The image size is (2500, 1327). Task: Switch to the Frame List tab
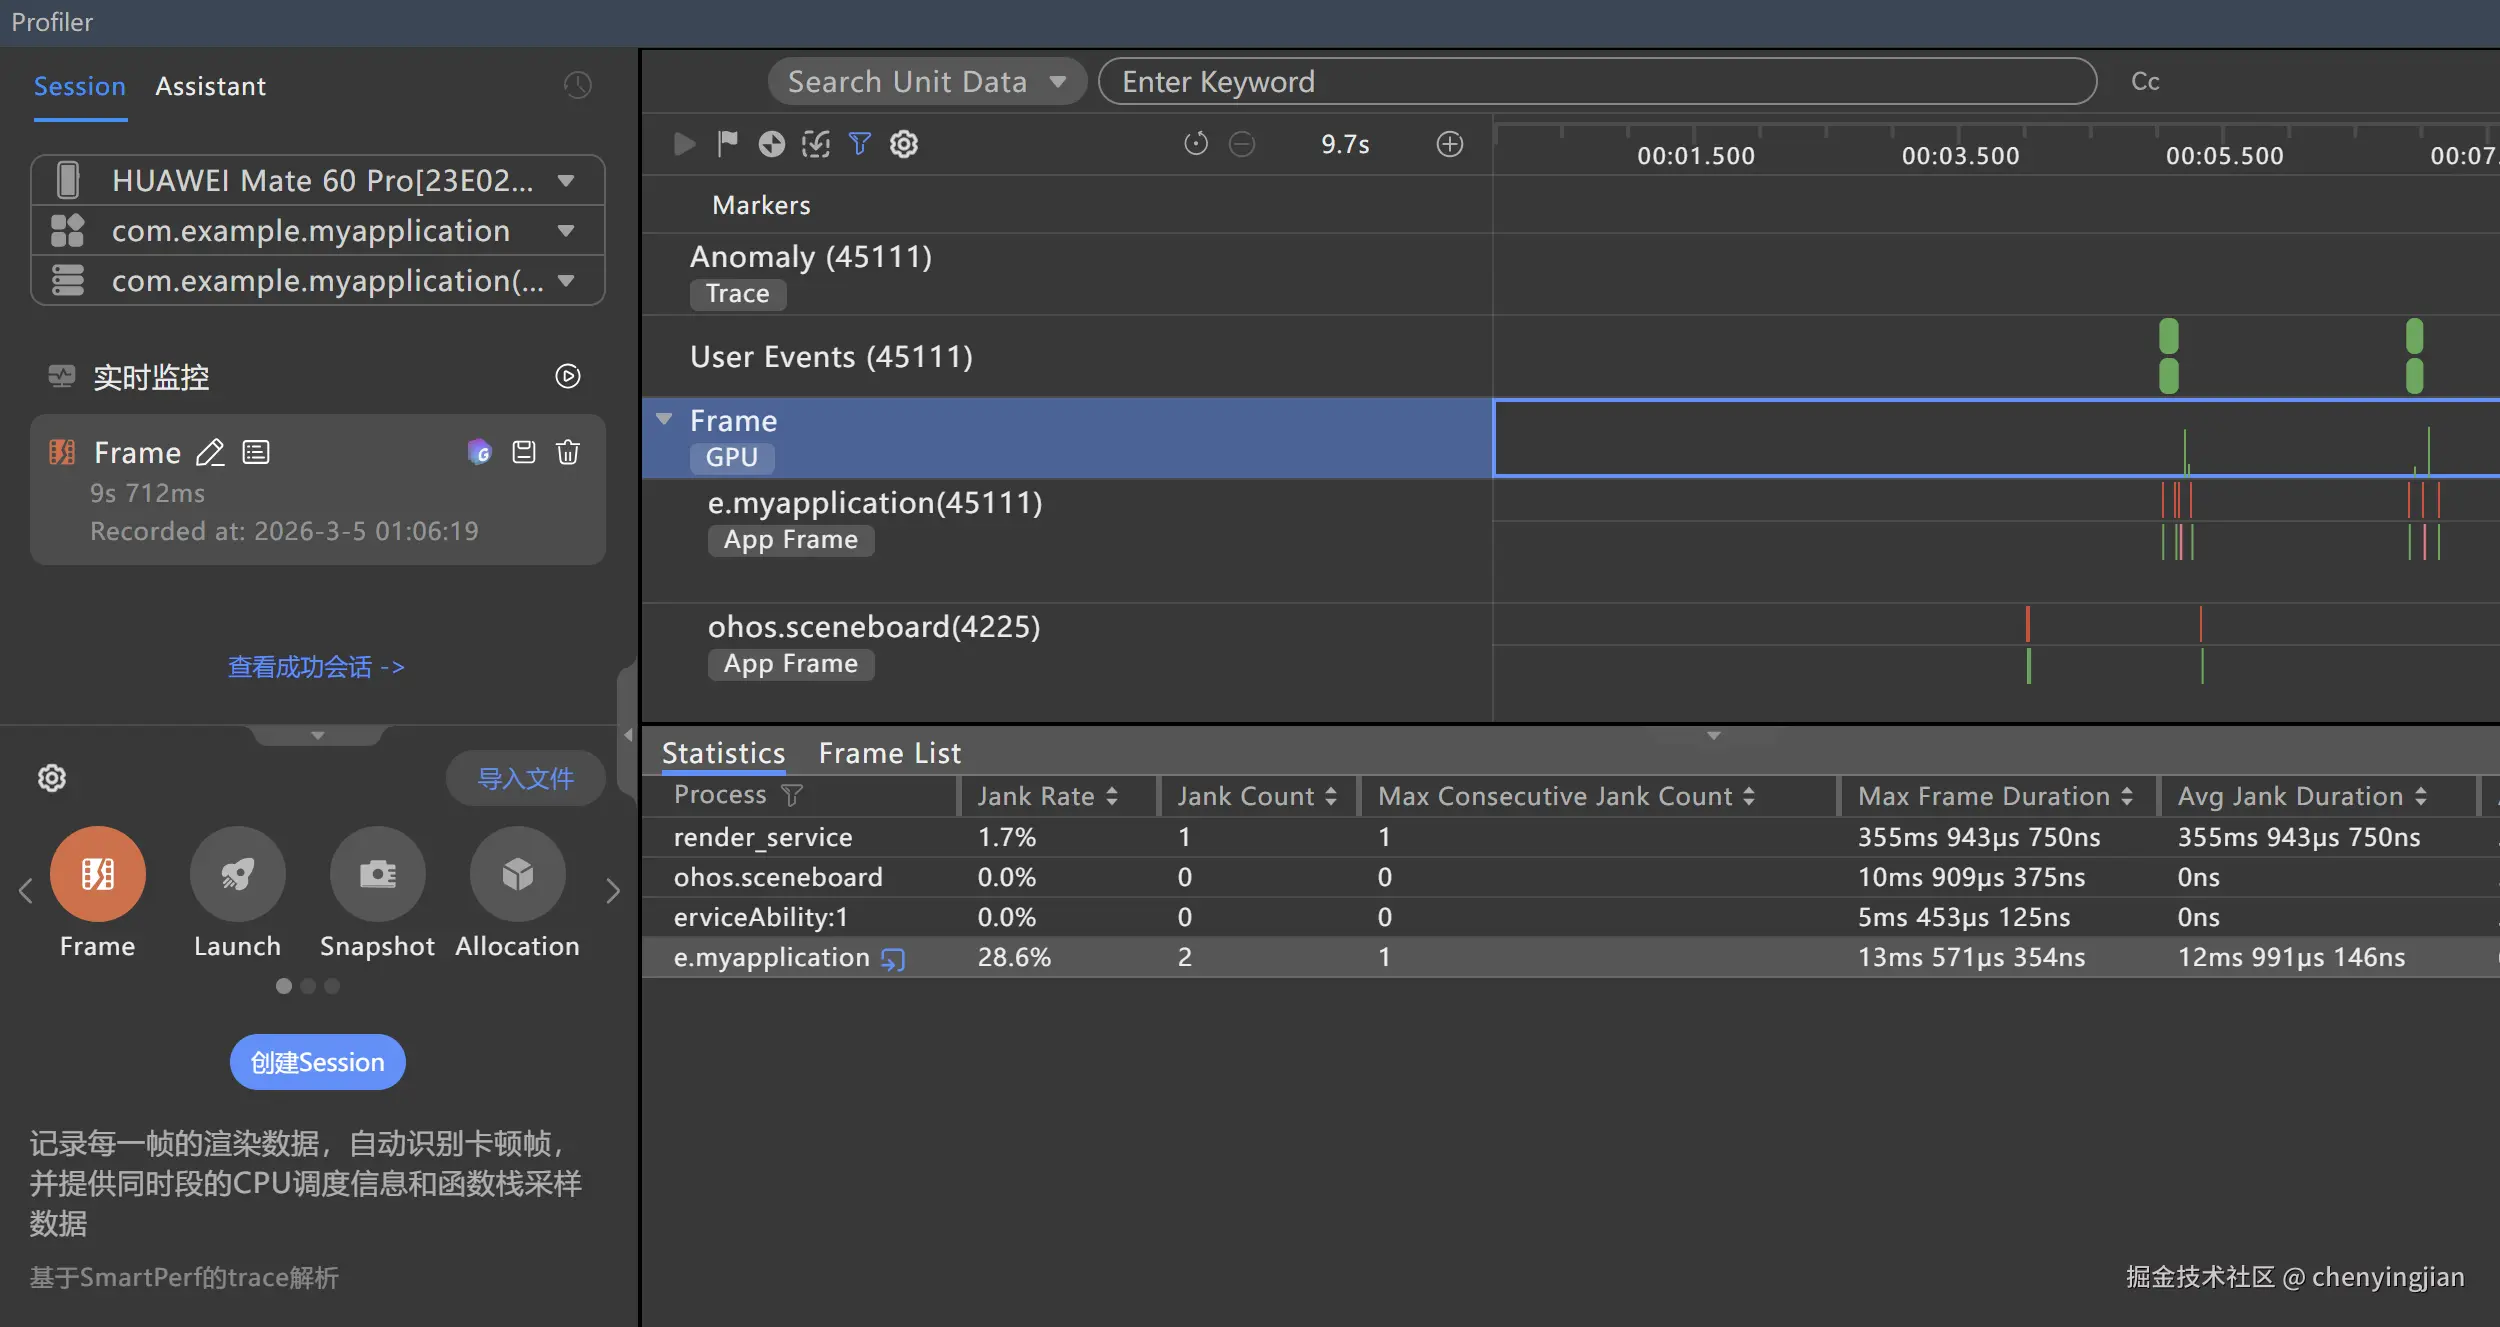[889, 753]
